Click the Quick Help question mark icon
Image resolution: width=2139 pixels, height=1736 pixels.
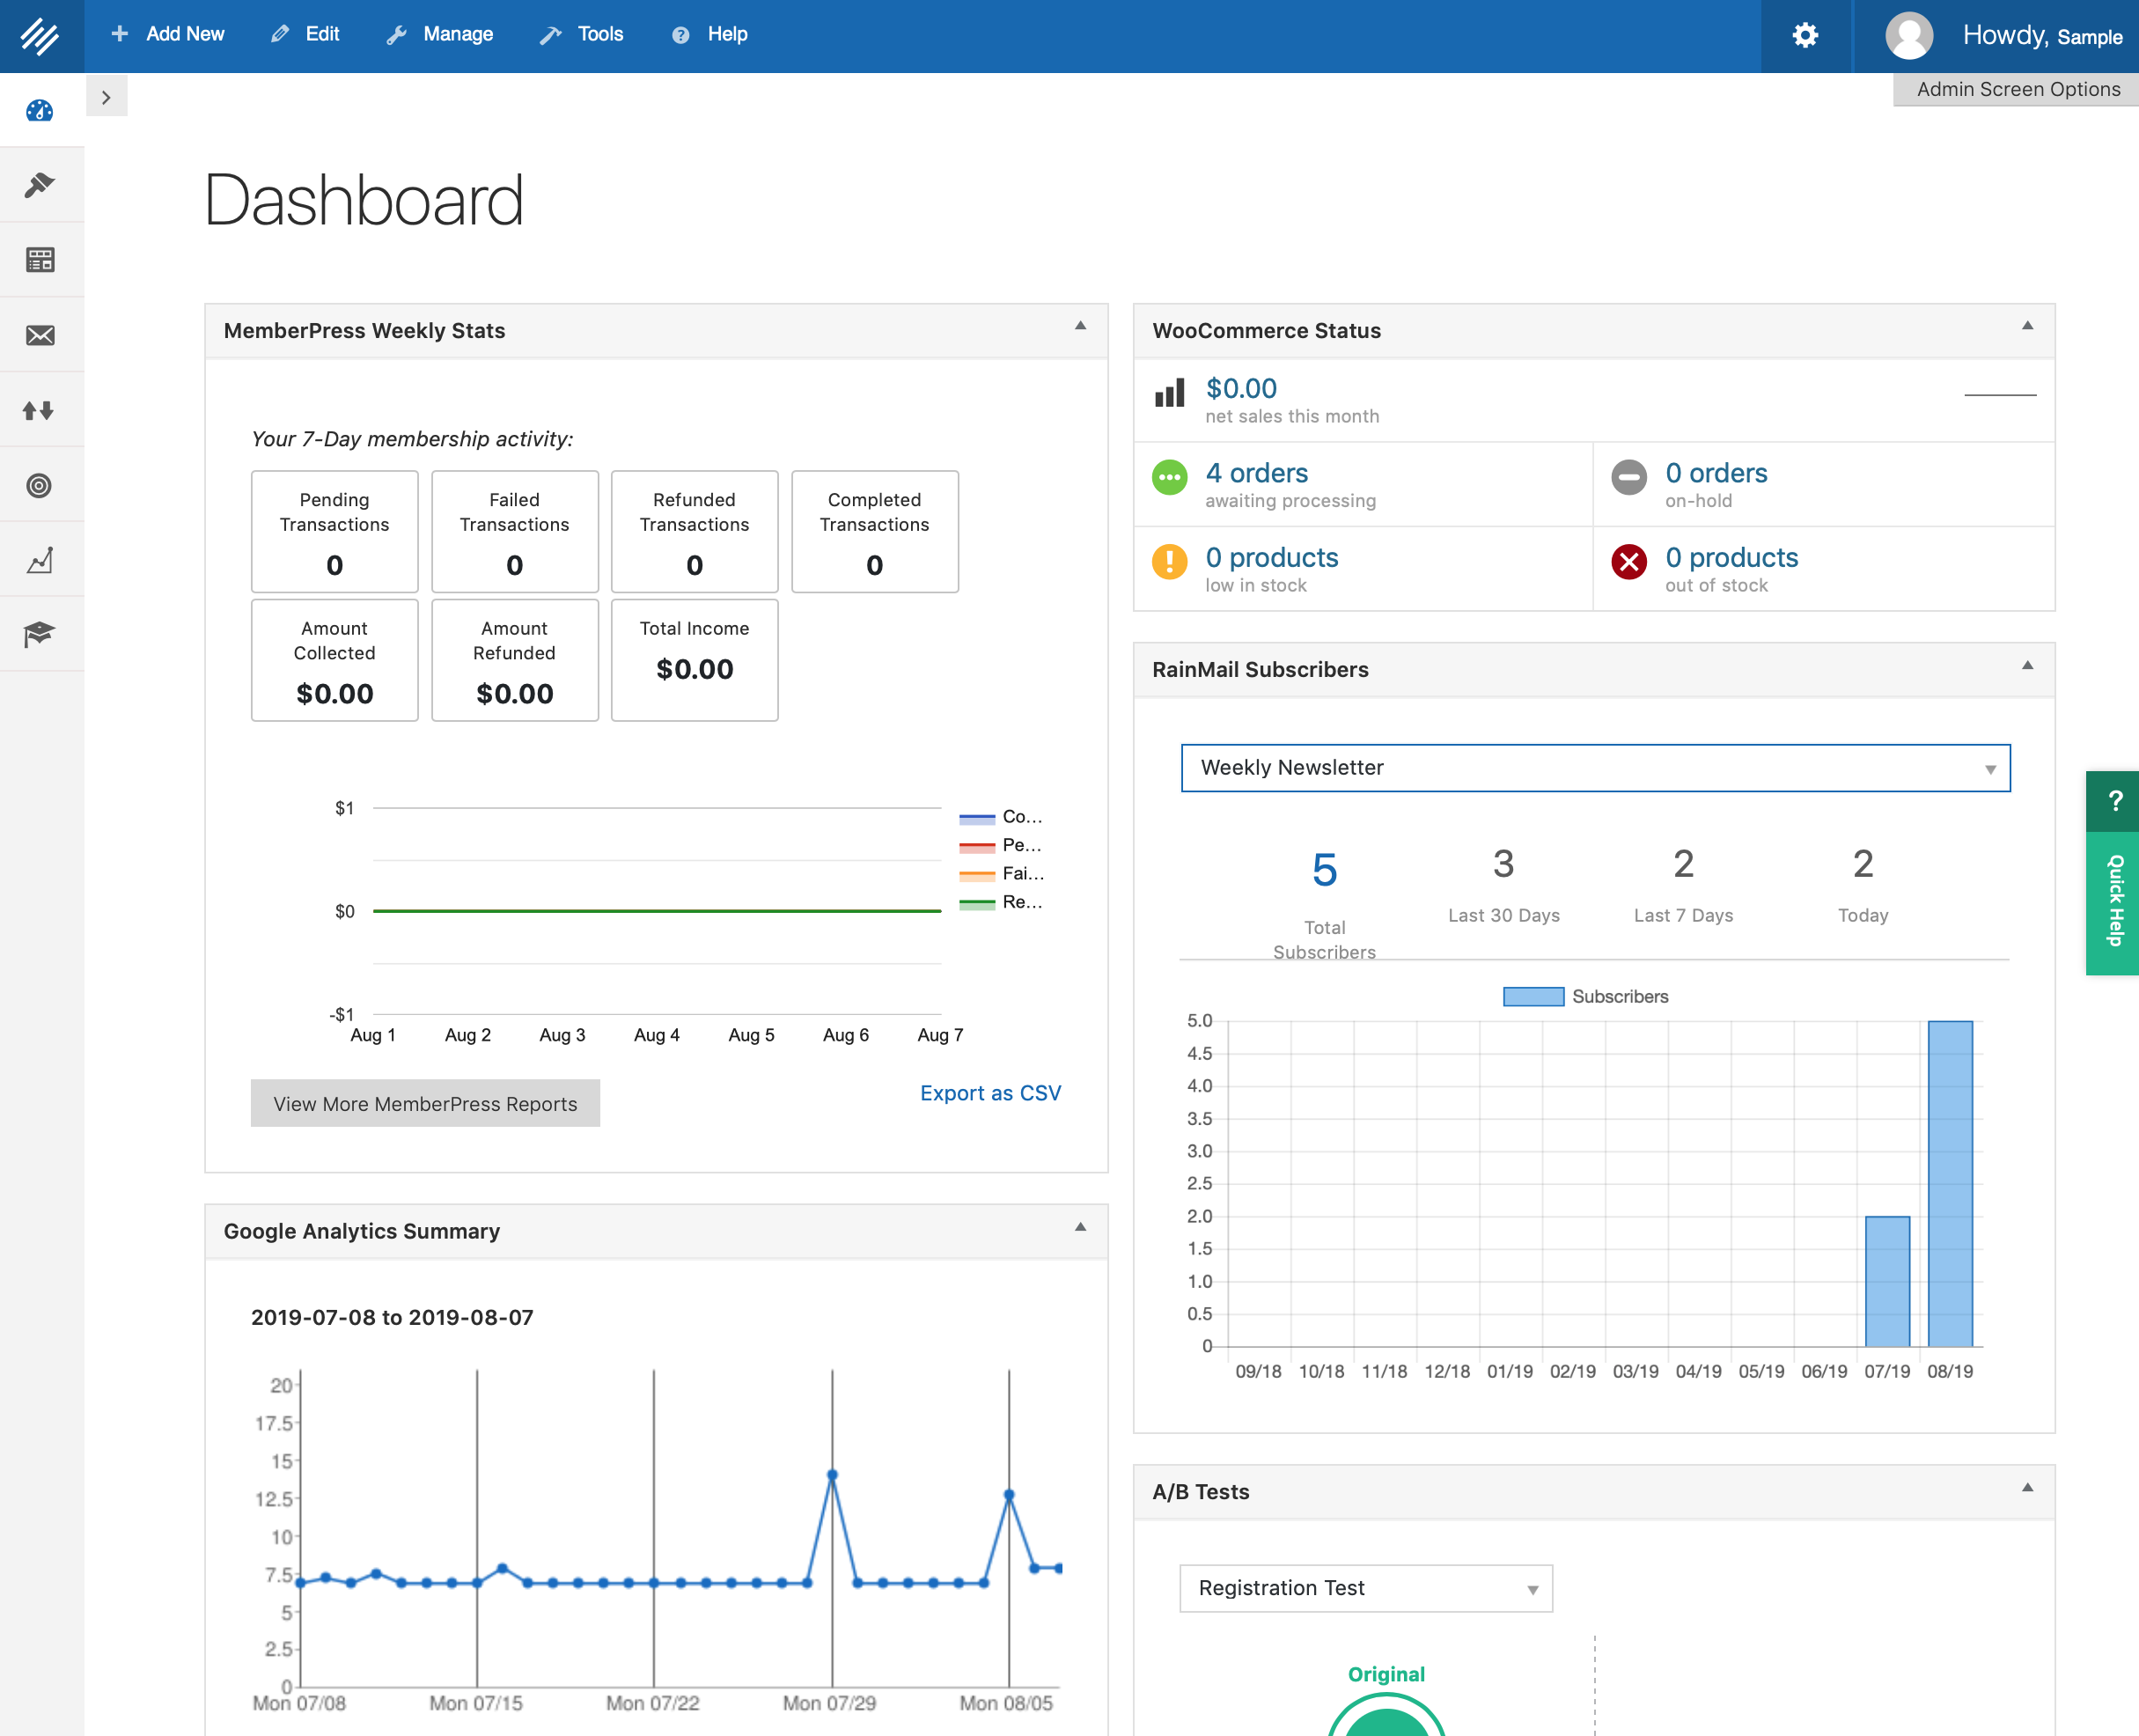pos(2115,801)
